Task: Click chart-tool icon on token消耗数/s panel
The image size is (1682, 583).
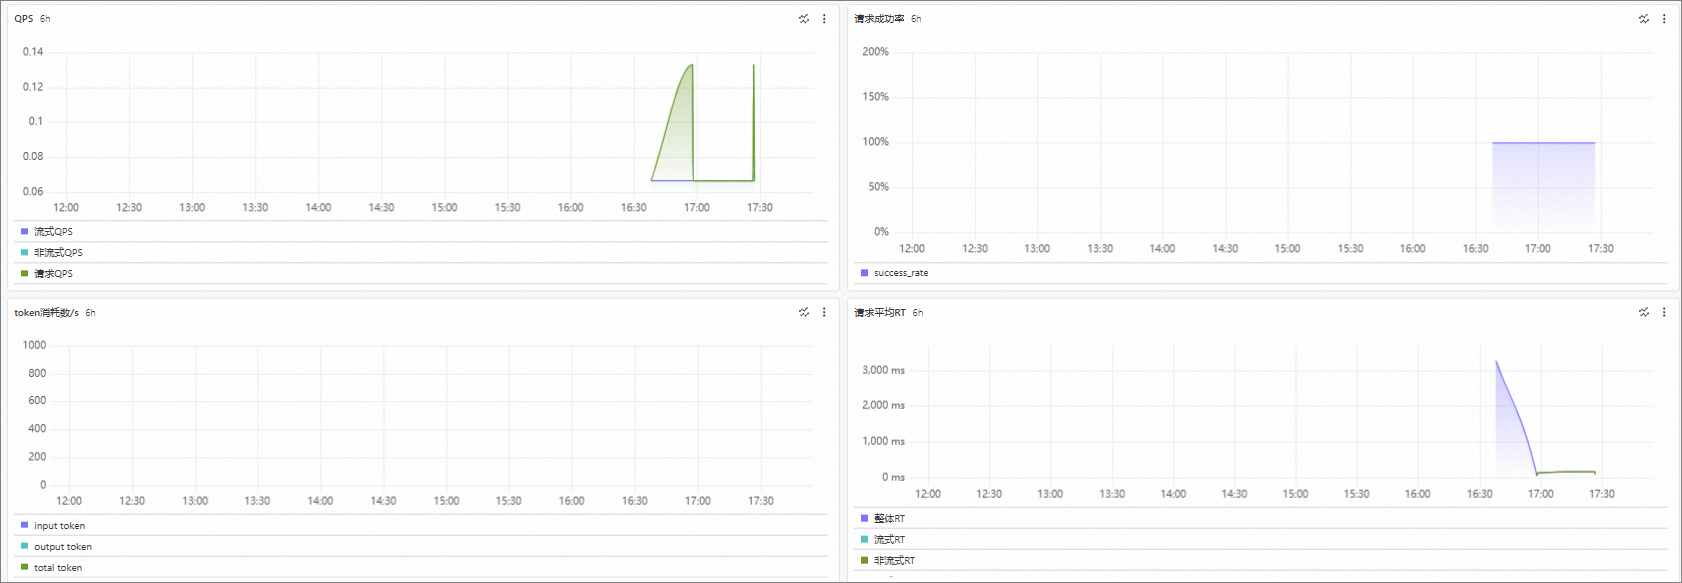Action: [x=804, y=312]
